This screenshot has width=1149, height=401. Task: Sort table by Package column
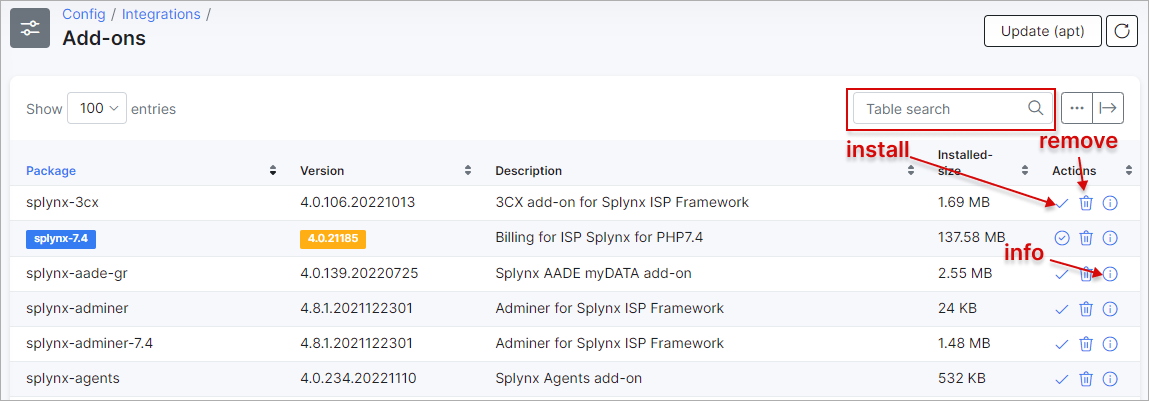pyautogui.click(x=51, y=171)
